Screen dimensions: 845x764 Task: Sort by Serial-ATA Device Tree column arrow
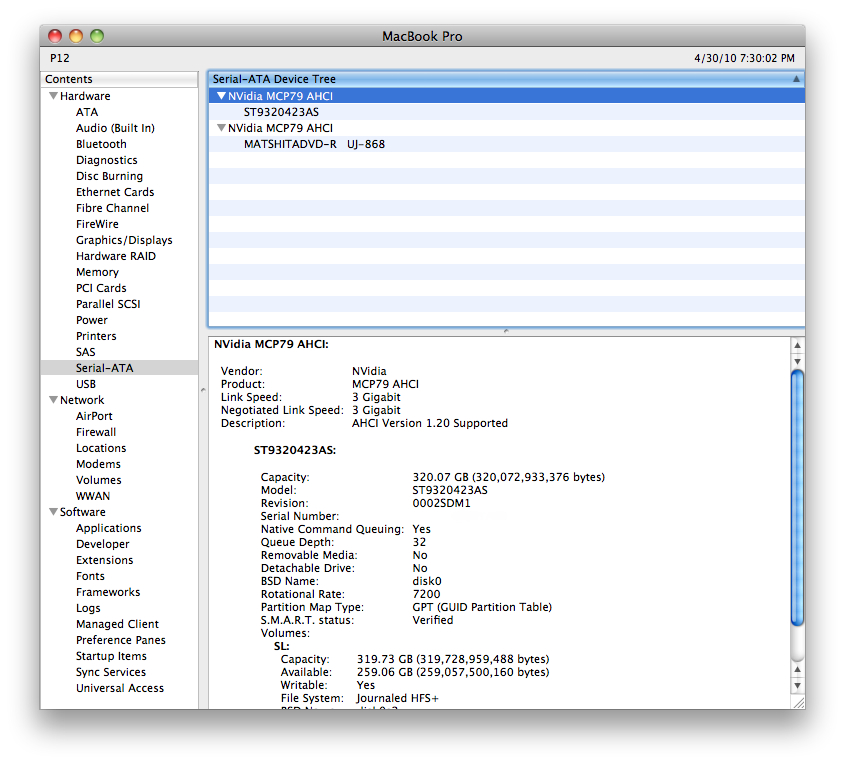click(x=796, y=79)
